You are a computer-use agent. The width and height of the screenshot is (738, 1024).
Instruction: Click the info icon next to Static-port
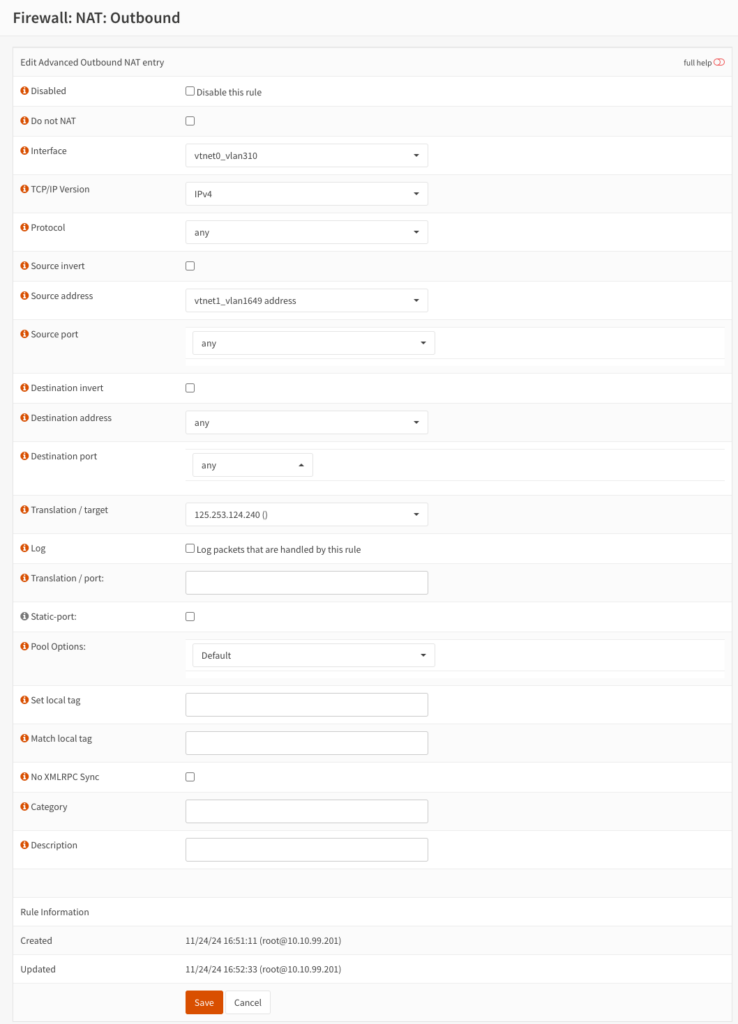pyautogui.click(x=24, y=616)
